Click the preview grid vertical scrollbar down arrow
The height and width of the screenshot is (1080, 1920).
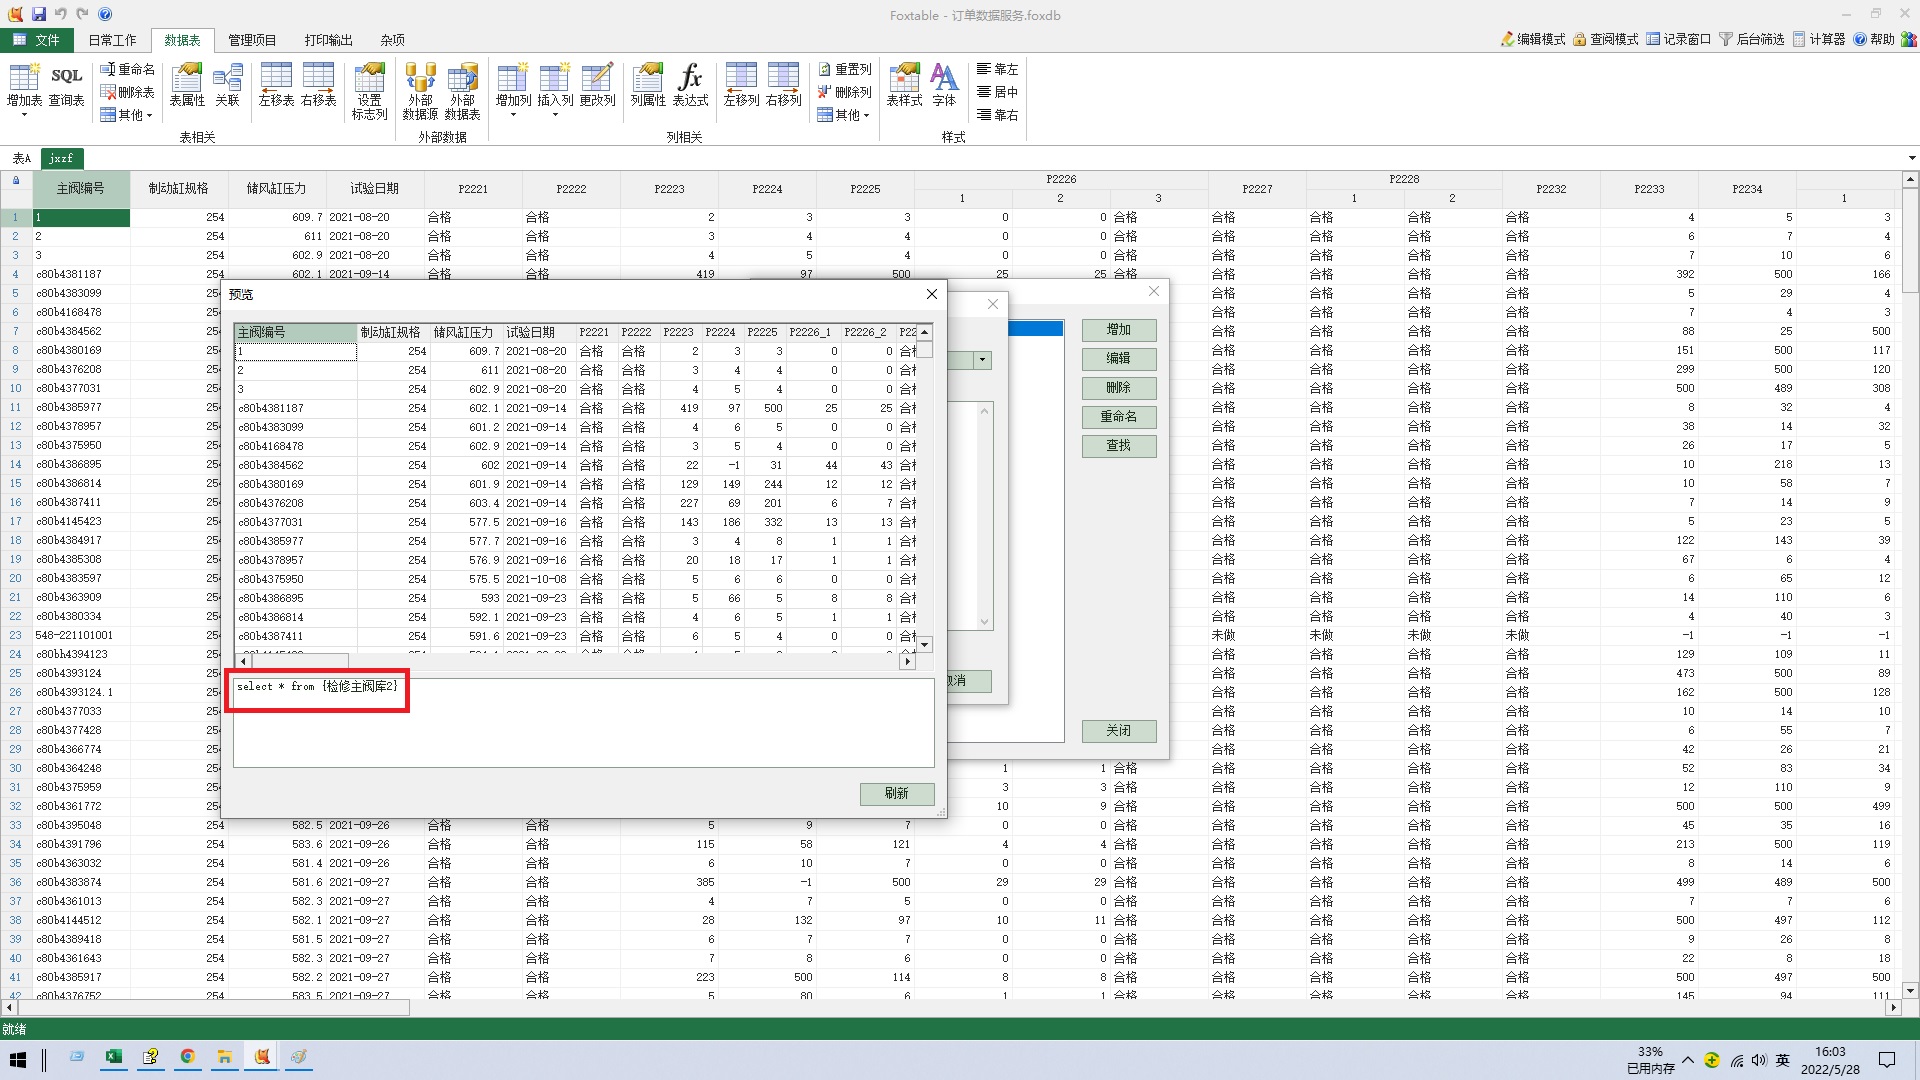point(925,645)
